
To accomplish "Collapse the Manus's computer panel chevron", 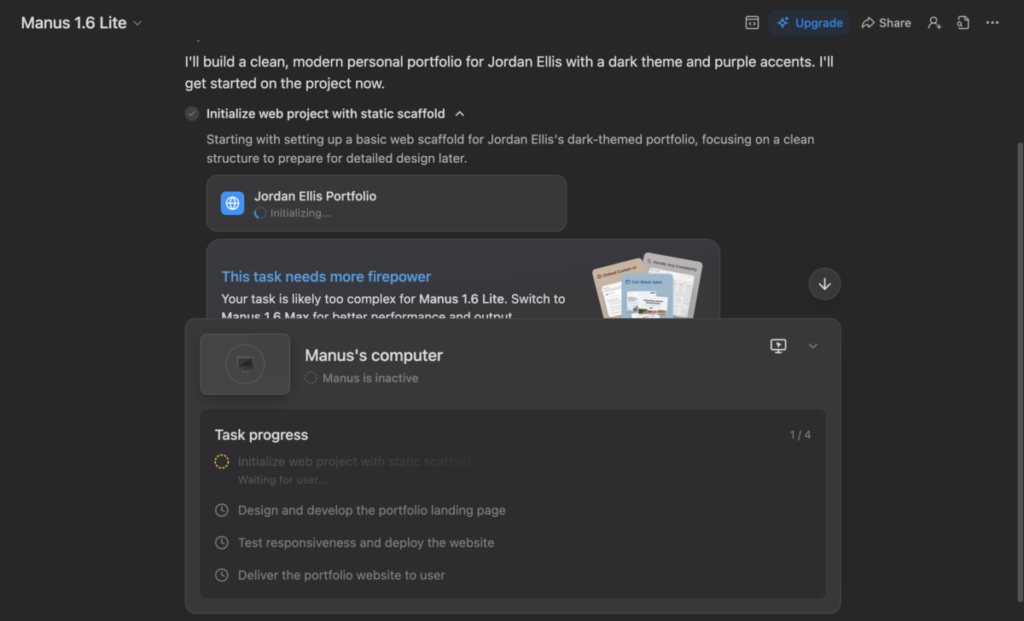I will point(813,346).
